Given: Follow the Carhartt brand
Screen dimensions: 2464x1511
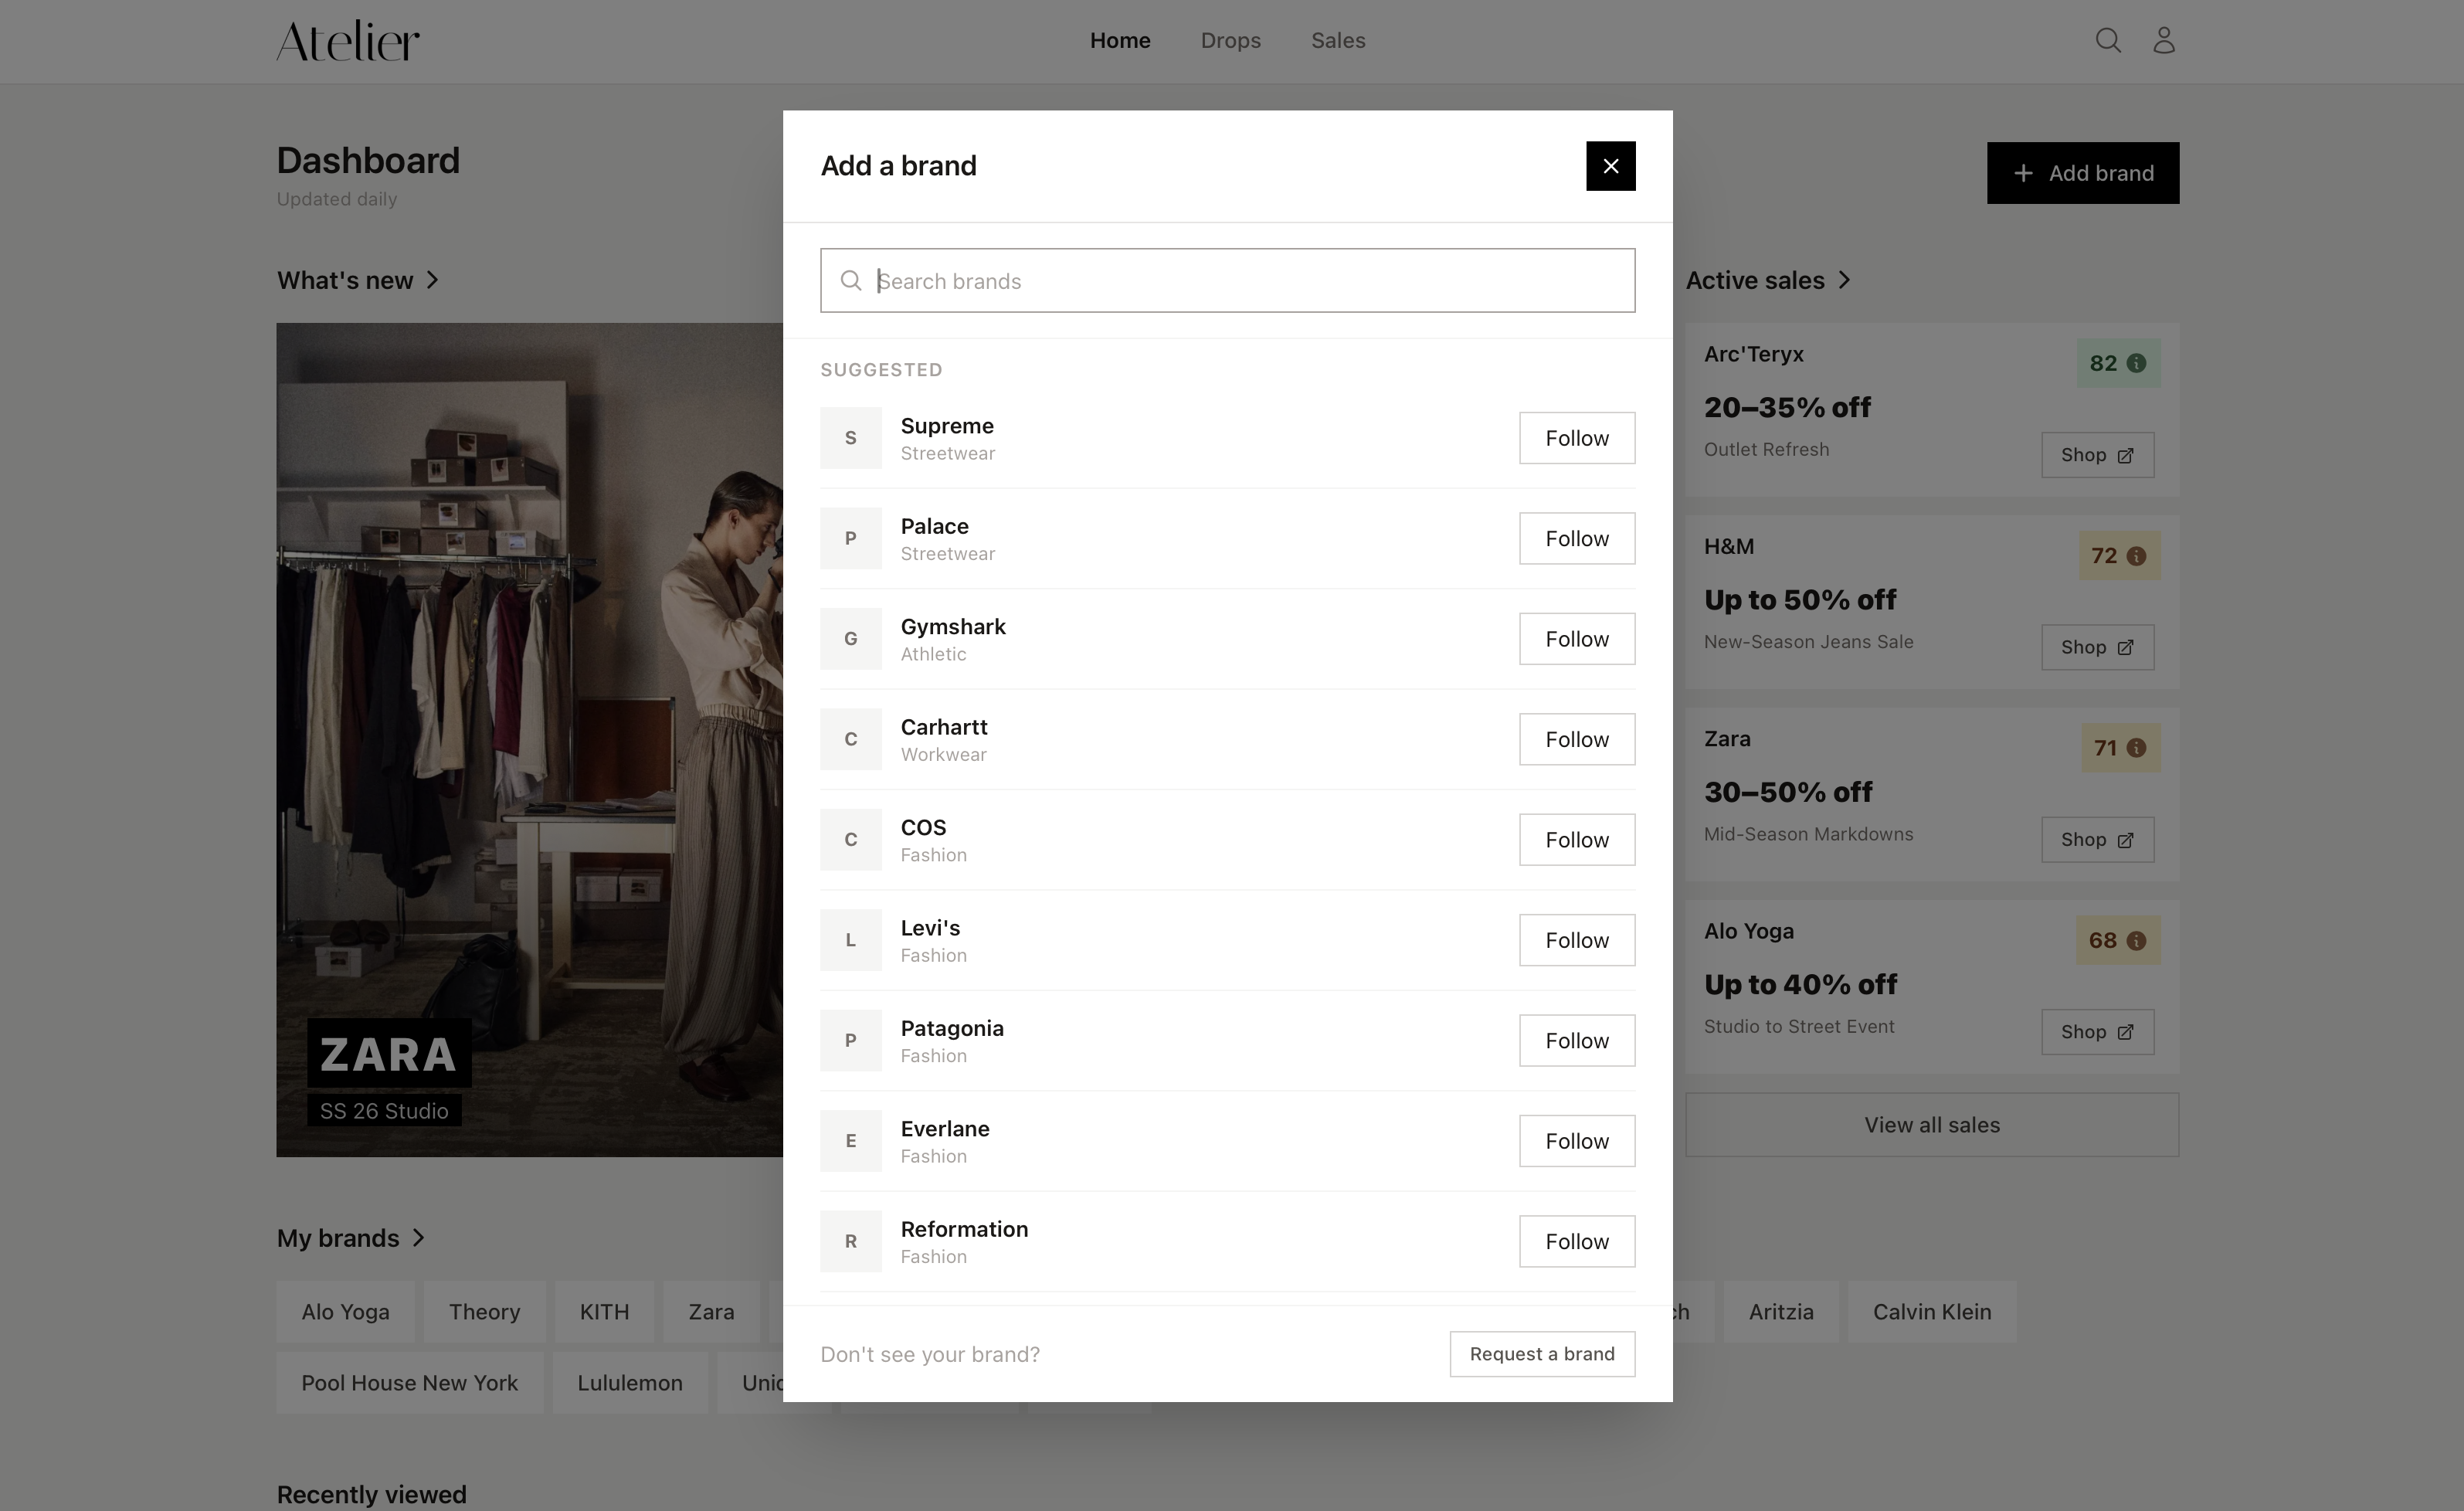Looking at the screenshot, I should (x=1577, y=740).
